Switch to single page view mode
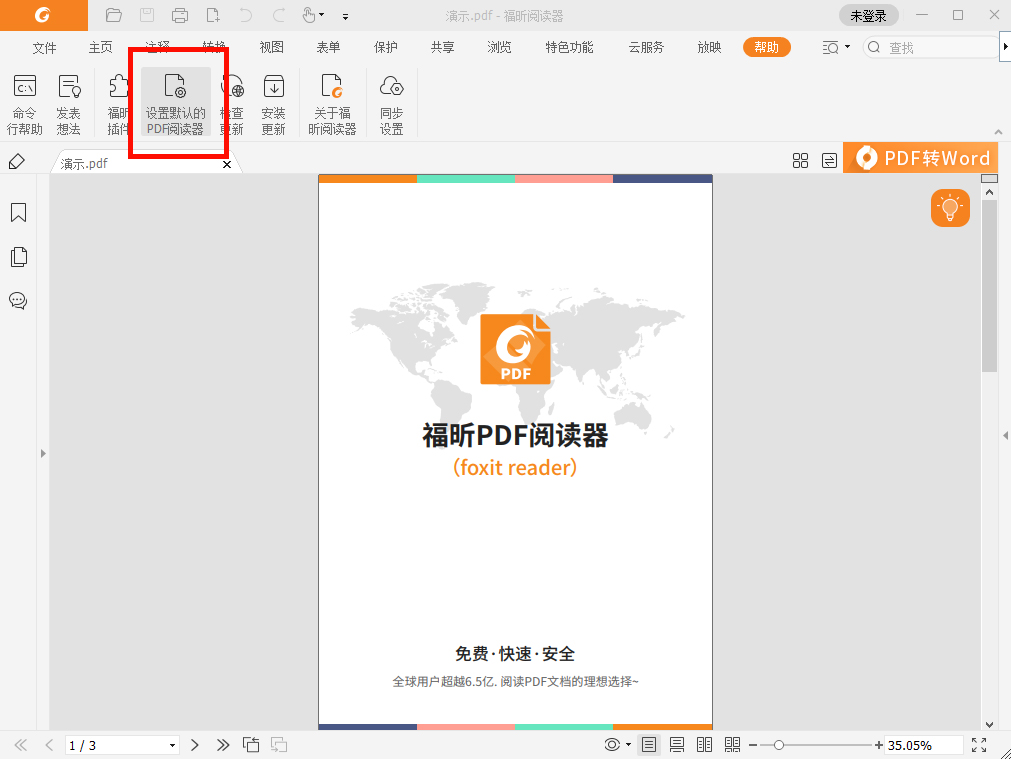Viewport: 1011px width, 759px height. point(648,744)
